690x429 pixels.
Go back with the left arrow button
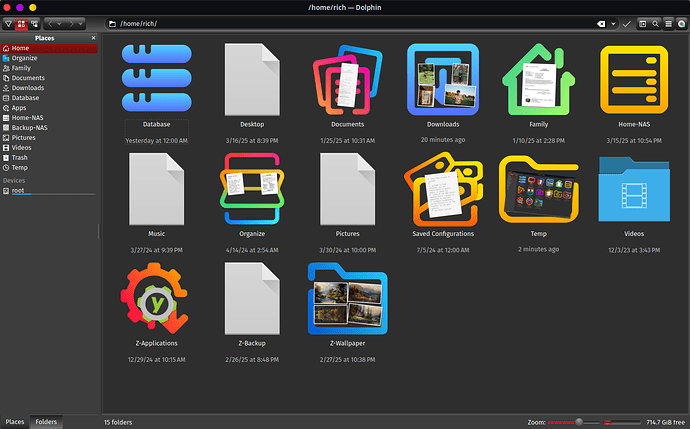(50, 24)
